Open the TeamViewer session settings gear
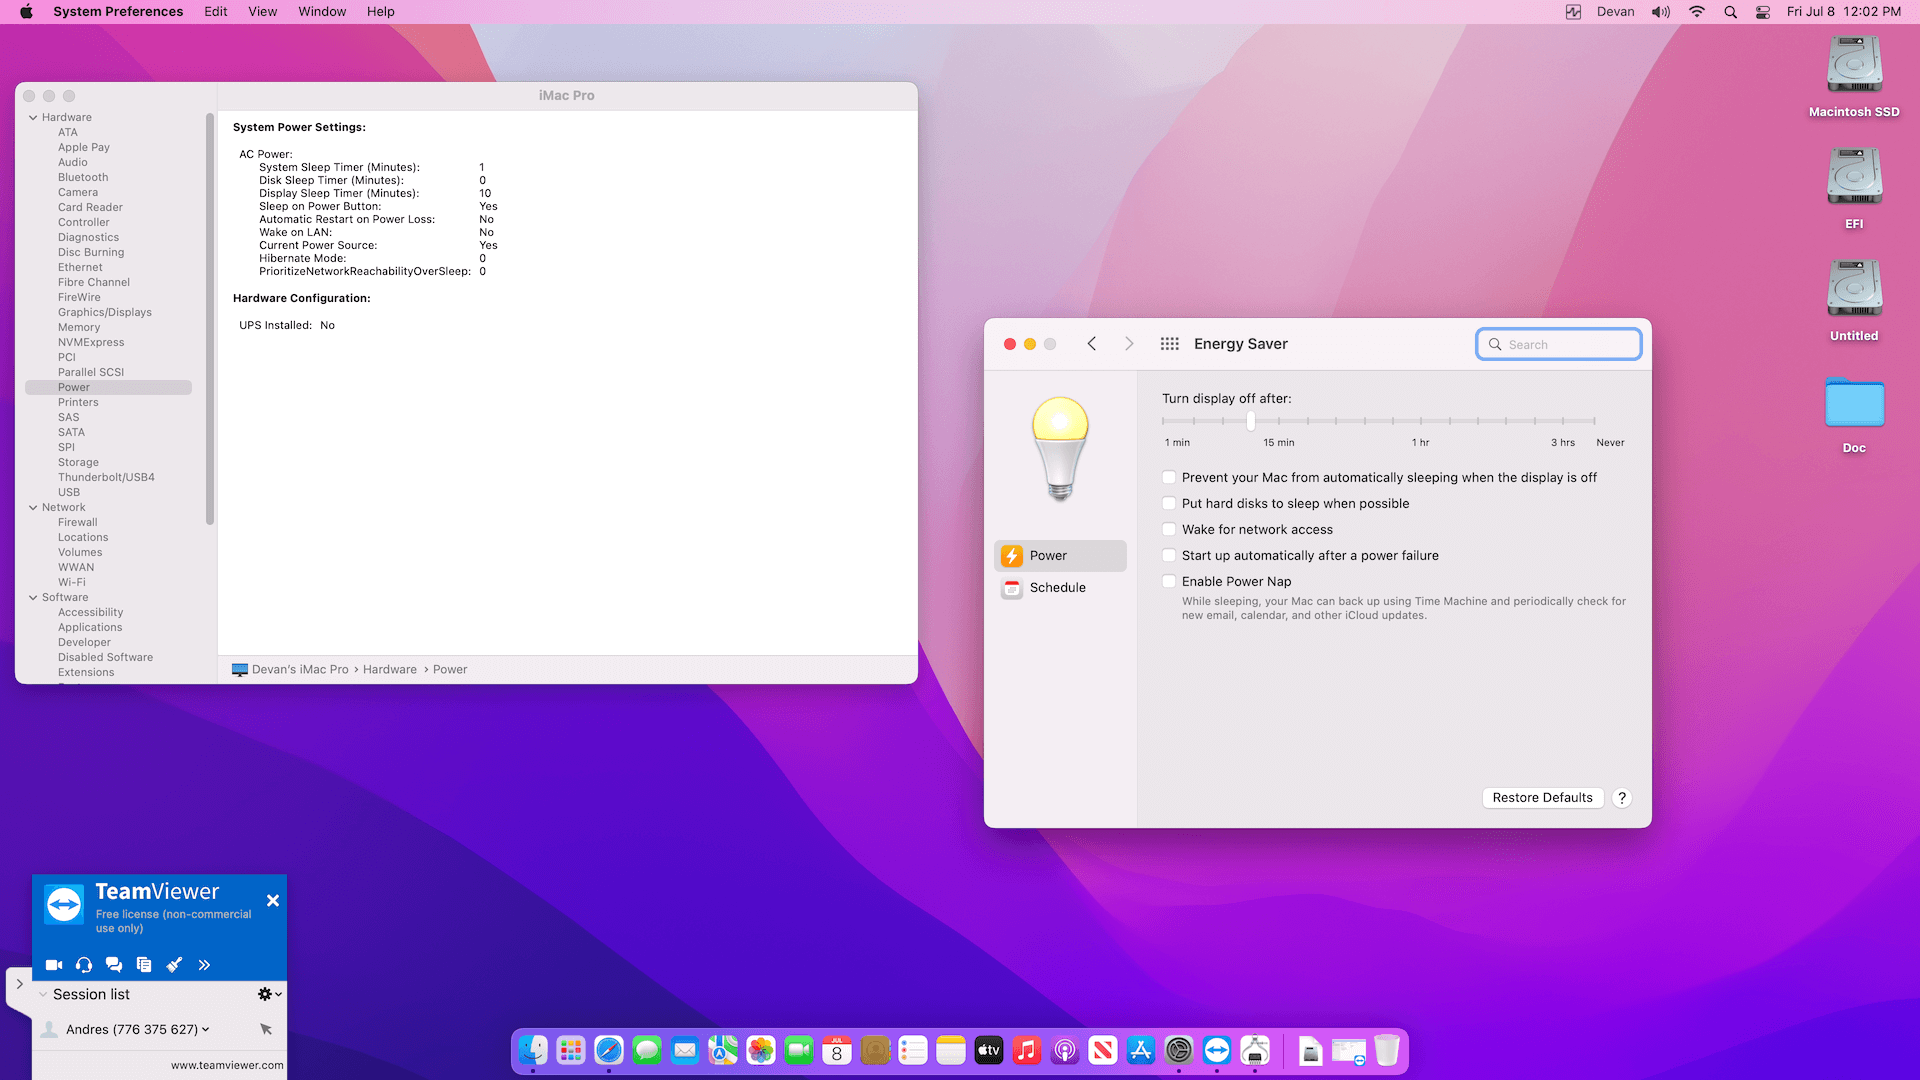Viewport: 1920px width, 1080px height. pyautogui.click(x=269, y=994)
